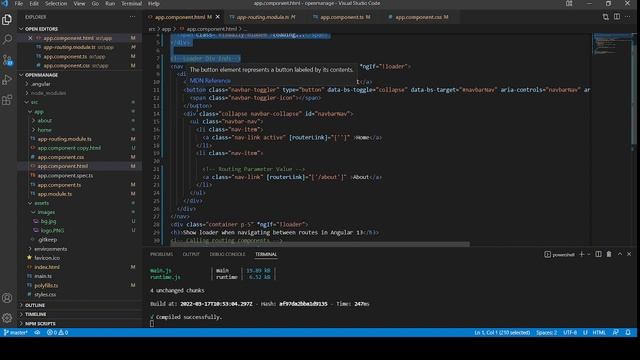
Task: Switch to the Output panel tab
Action: [x=191, y=254]
